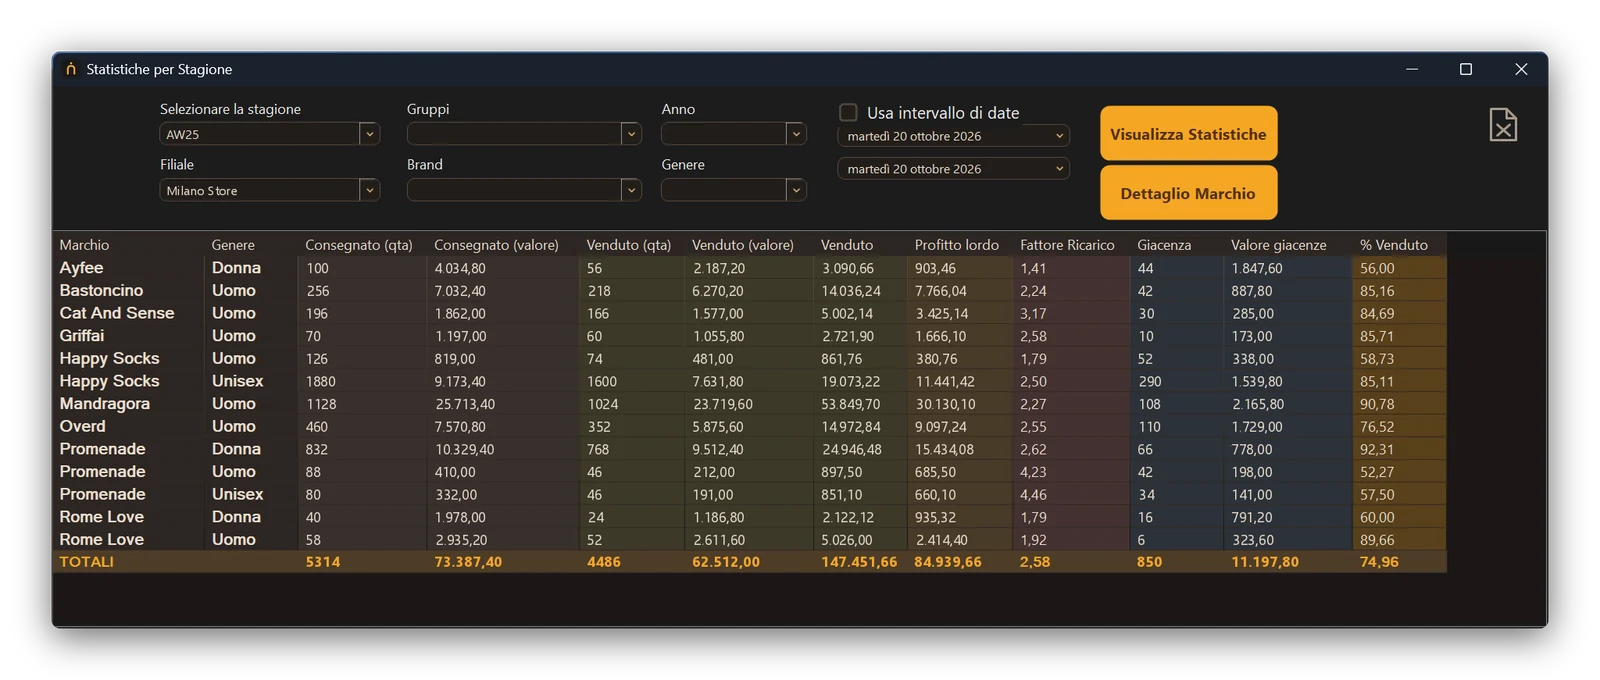Open the first date picker dropdown
The width and height of the screenshot is (1600, 680).
click(1059, 136)
